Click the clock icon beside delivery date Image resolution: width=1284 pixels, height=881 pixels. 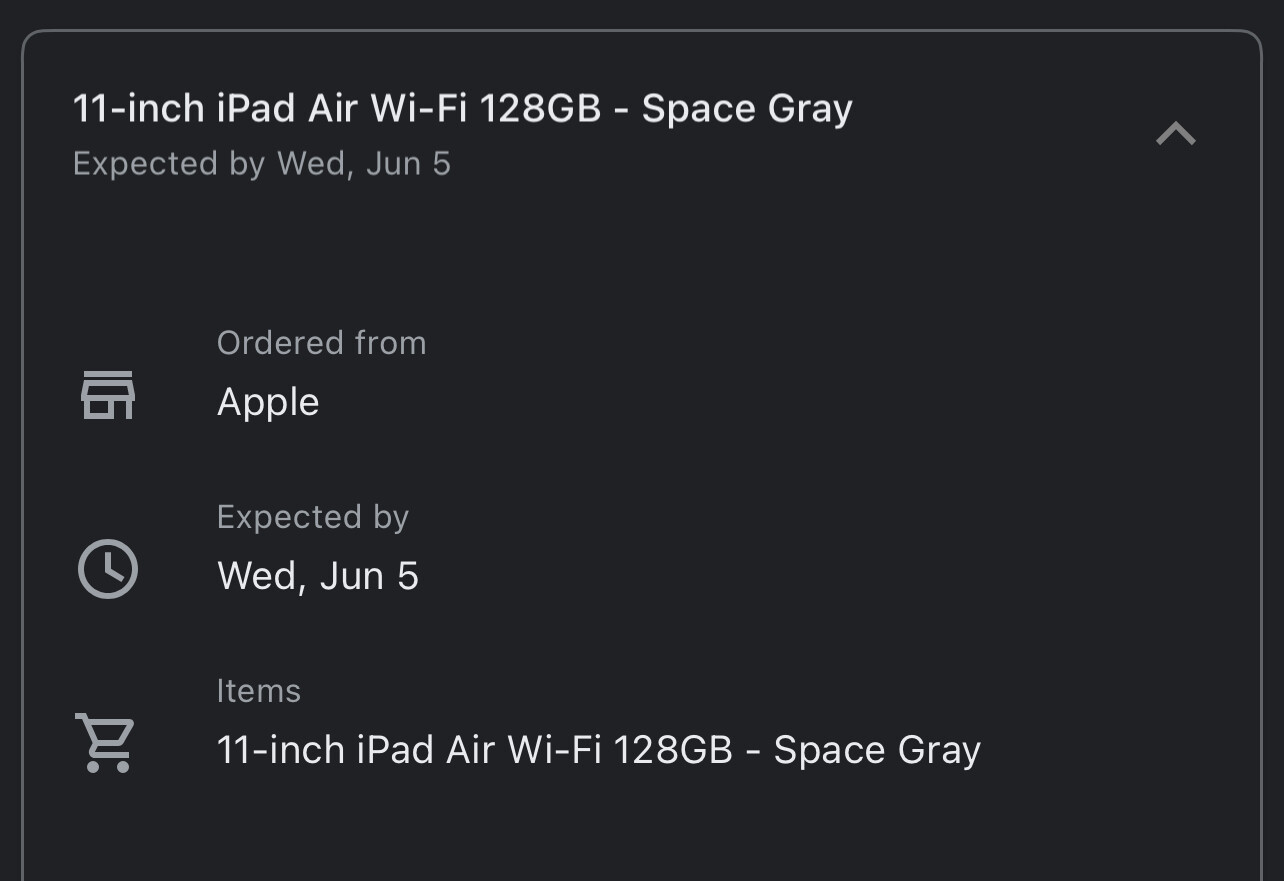tap(107, 569)
